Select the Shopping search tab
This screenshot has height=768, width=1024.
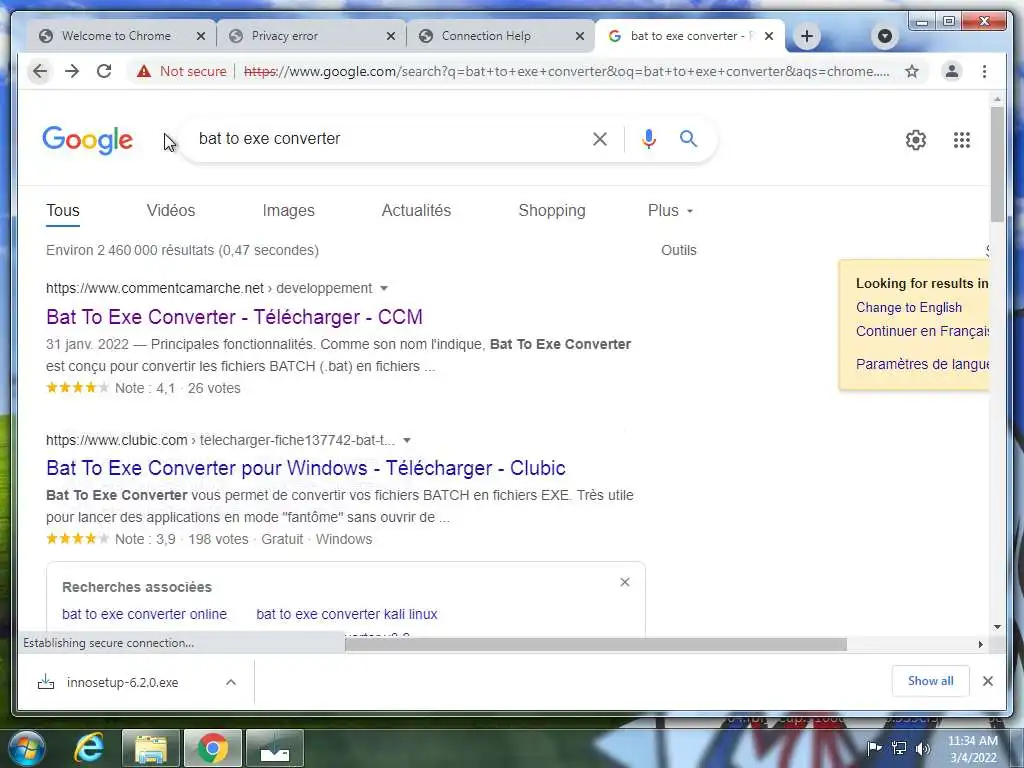[x=552, y=210]
